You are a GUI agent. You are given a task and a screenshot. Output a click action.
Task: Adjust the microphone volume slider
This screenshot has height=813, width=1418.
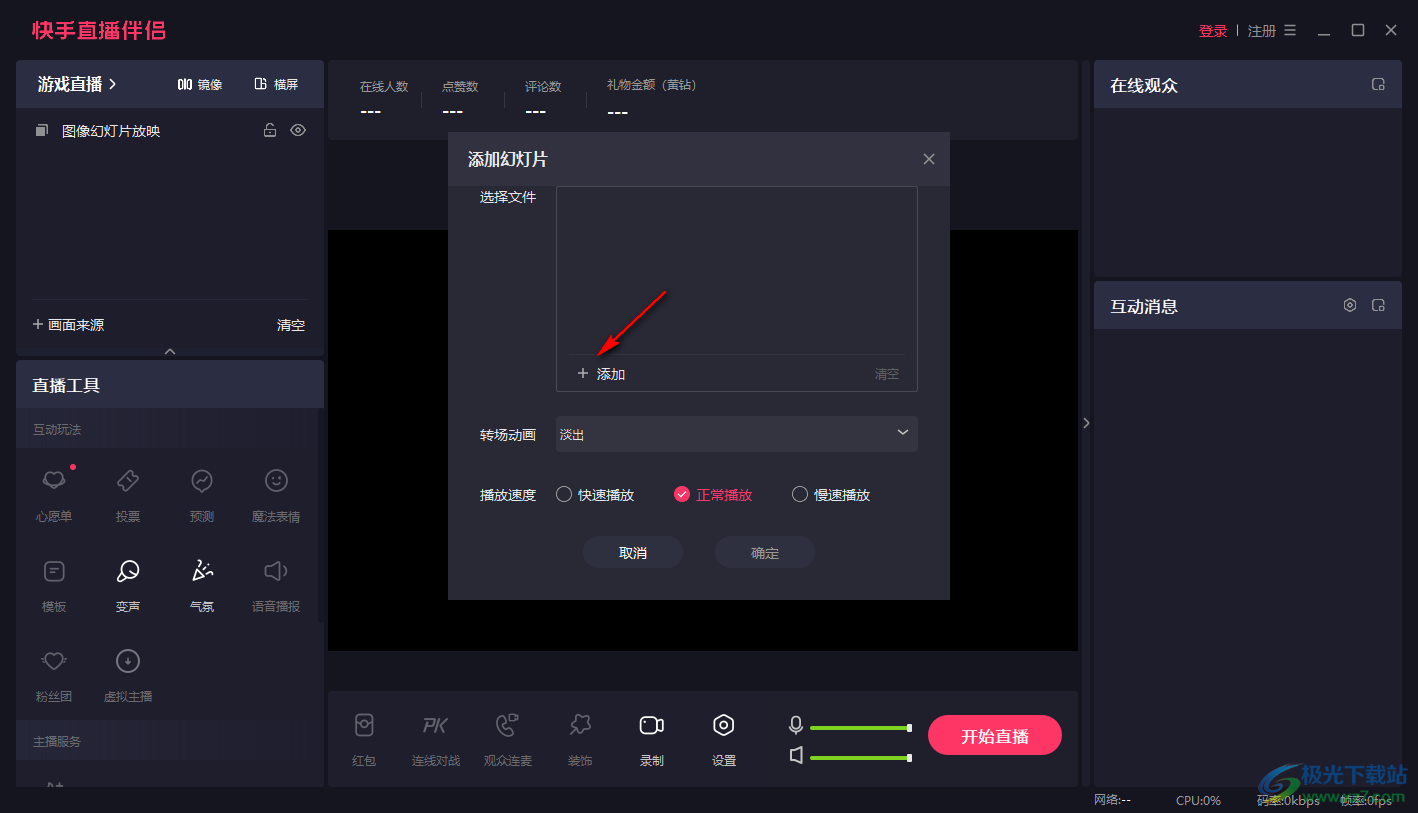click(x=860, y=728)
